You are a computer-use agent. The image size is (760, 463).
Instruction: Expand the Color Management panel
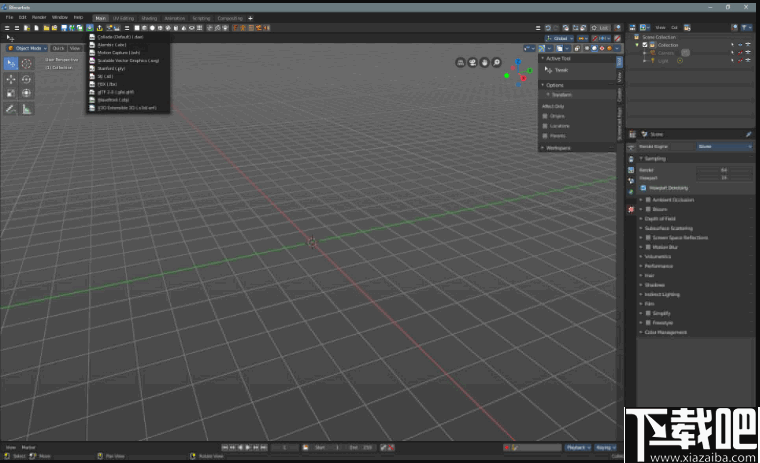[665, 332]
